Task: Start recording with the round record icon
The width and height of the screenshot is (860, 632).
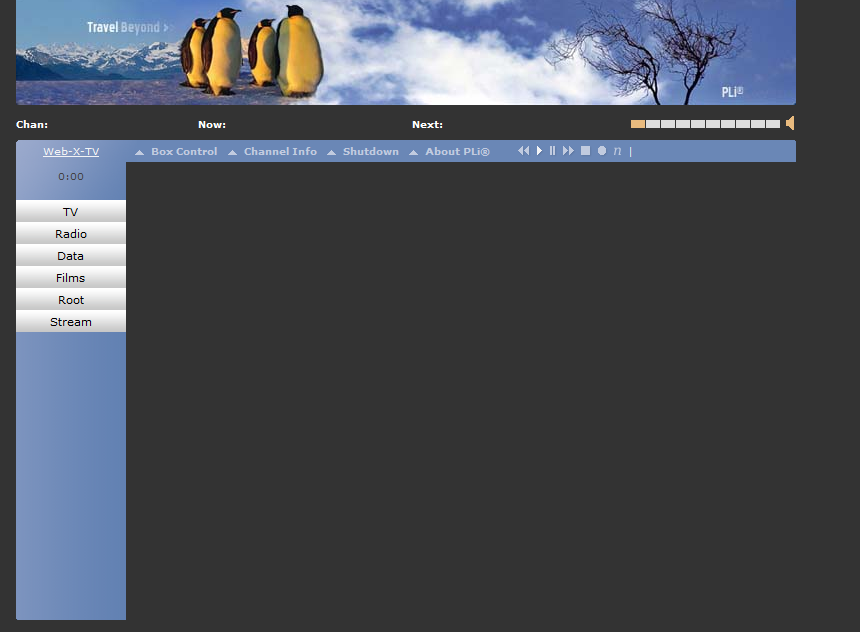Action: [602, 151]
